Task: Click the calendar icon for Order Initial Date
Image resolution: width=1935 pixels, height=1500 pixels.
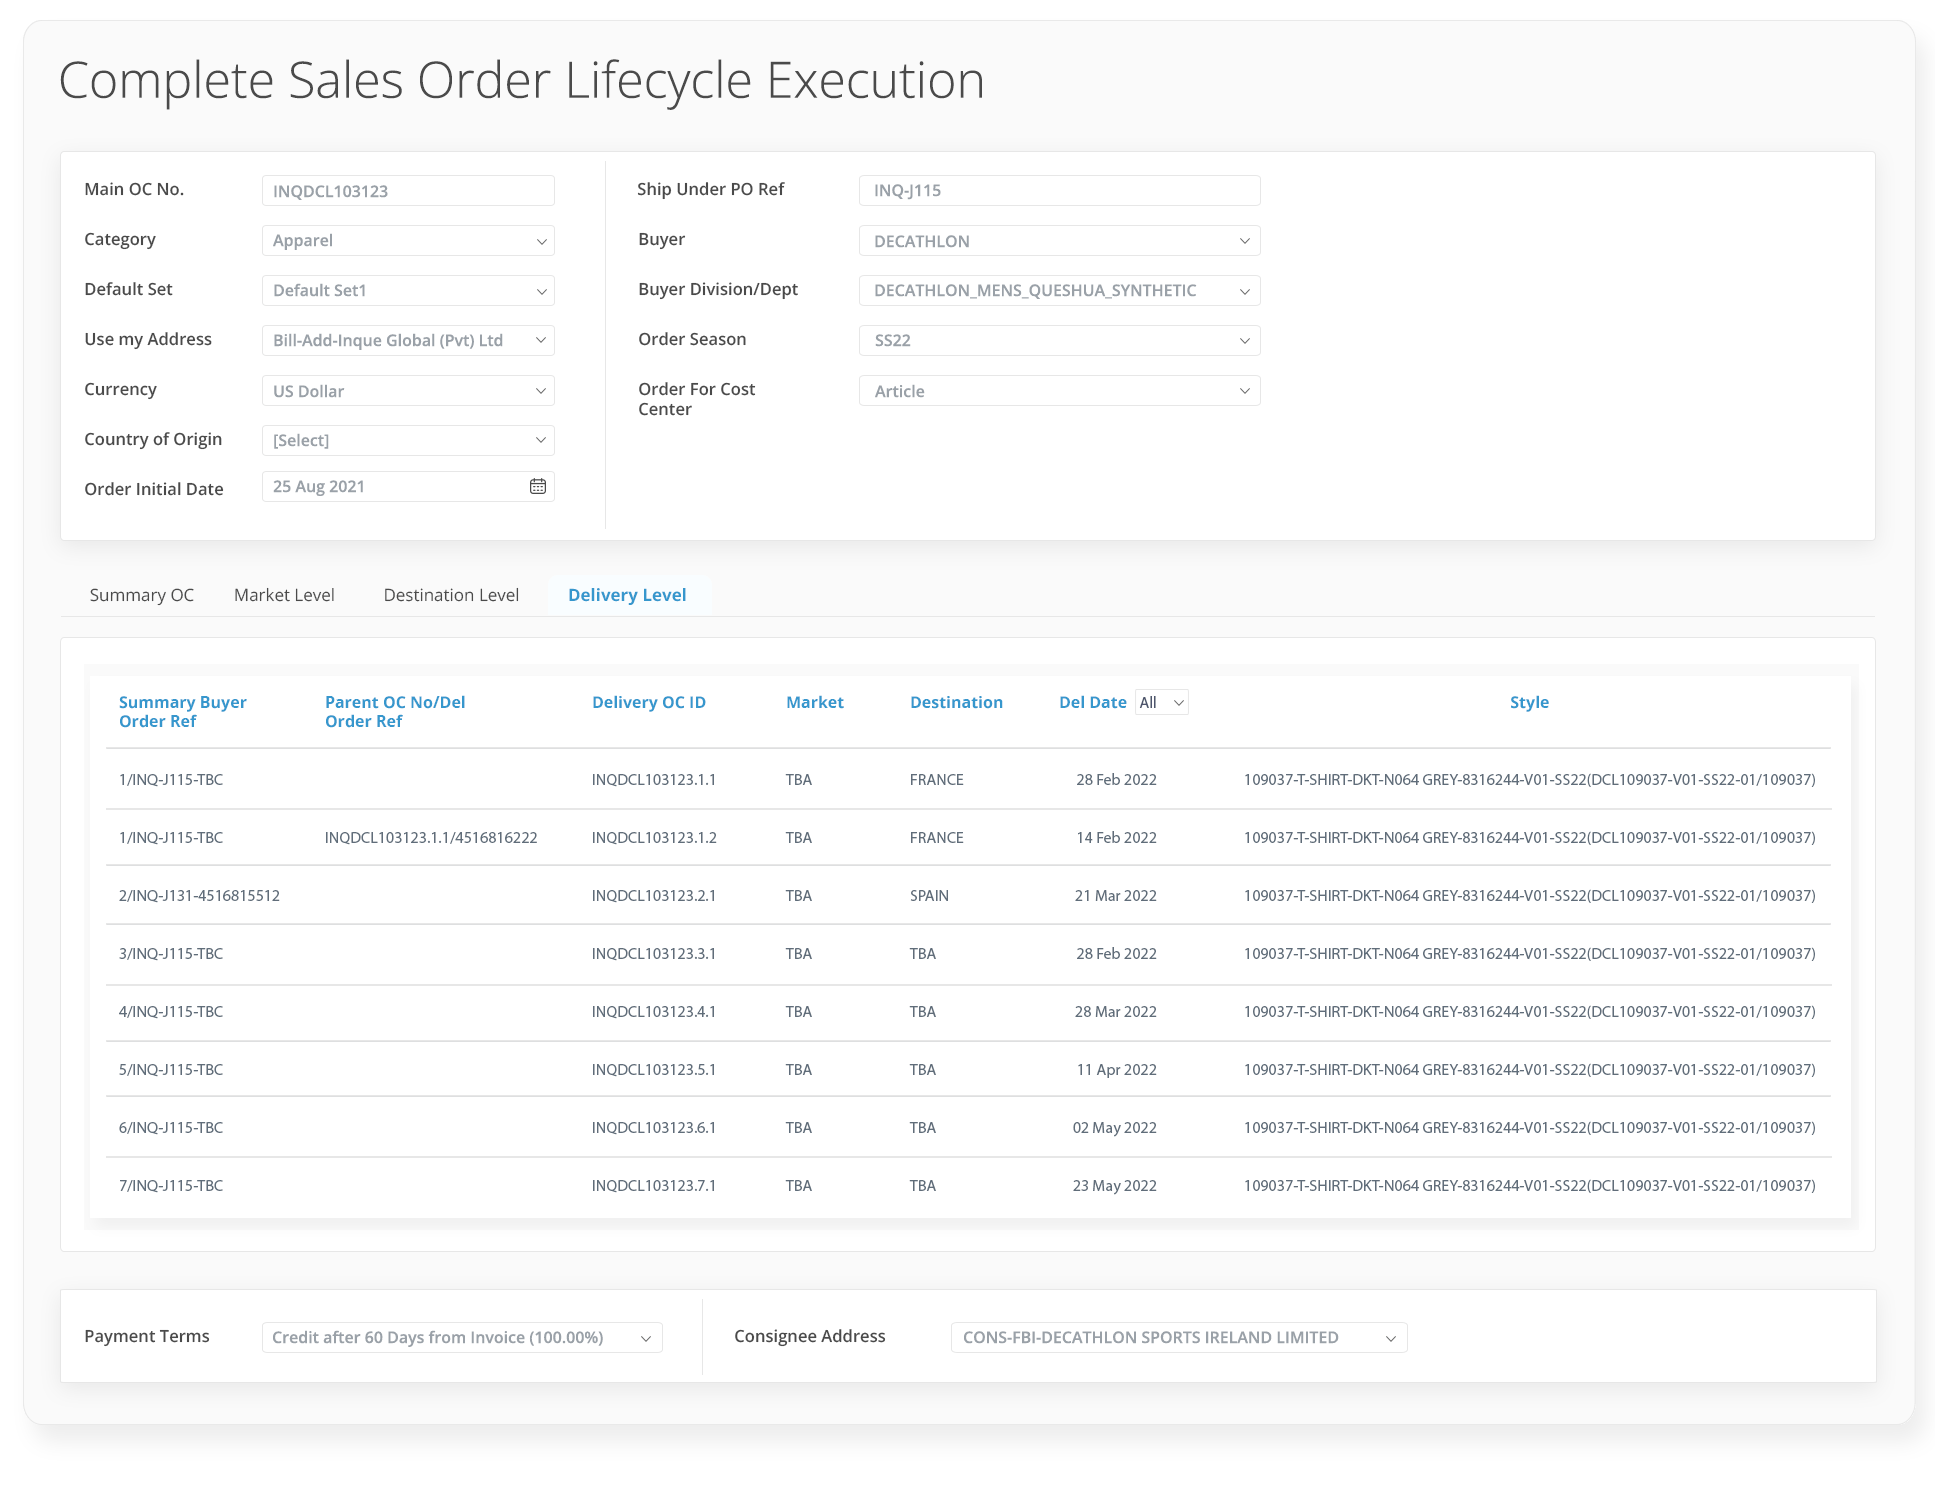Action: pos(539,485)
